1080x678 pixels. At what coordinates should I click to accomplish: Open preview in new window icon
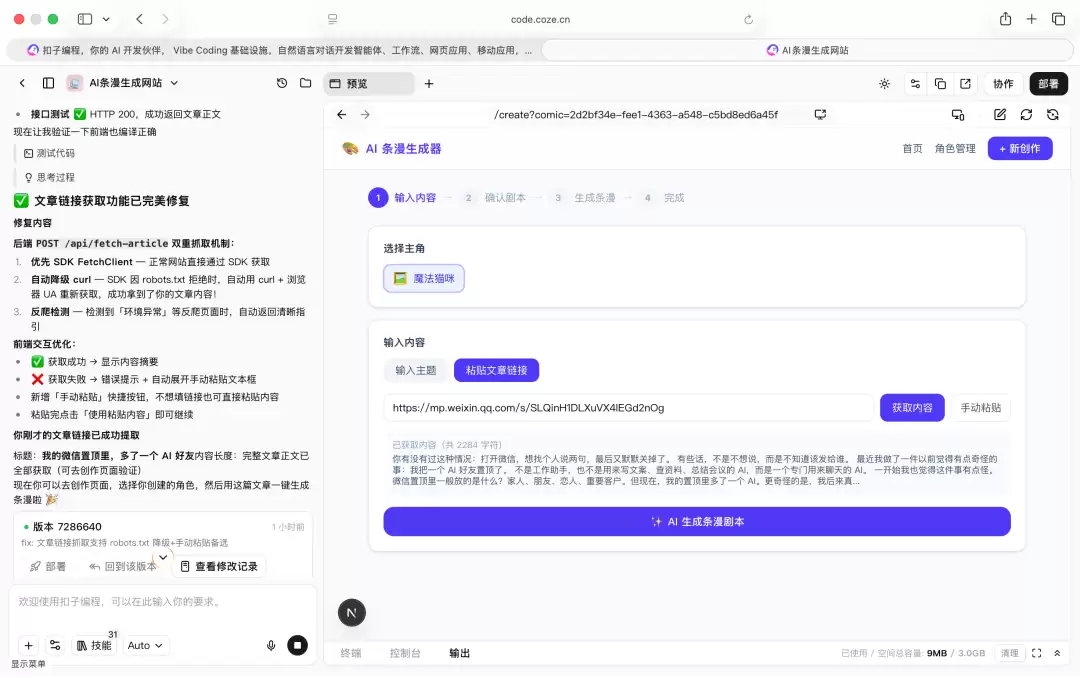(965, 83)
